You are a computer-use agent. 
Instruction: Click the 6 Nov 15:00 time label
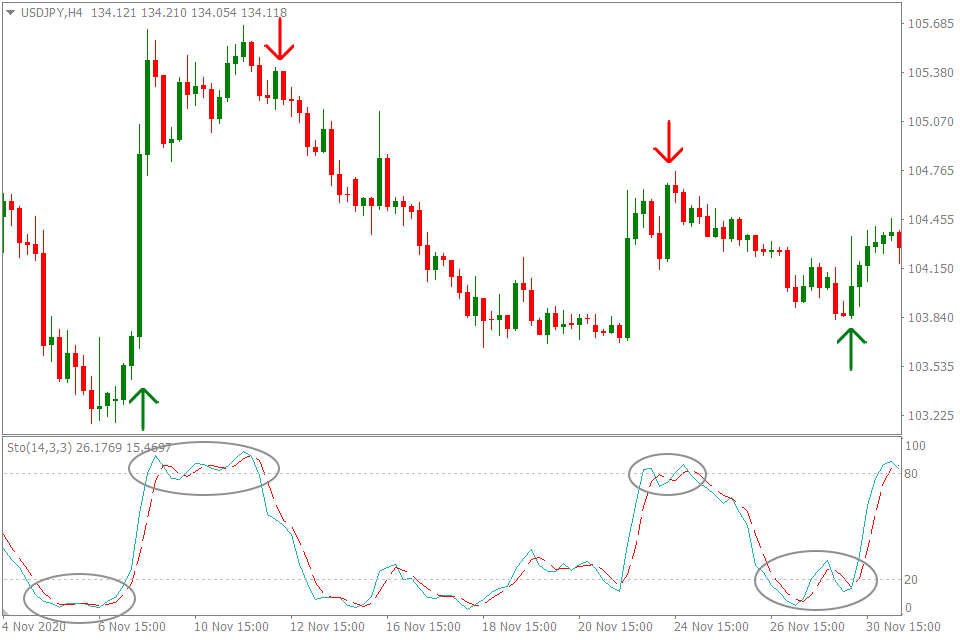point(132,627)
